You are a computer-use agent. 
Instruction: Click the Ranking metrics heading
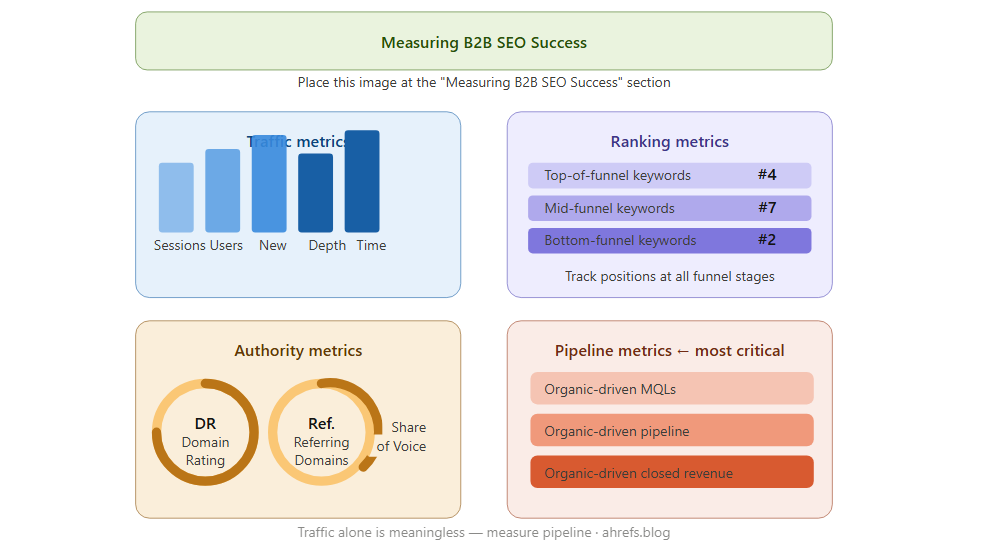click(x=669, y=142)
